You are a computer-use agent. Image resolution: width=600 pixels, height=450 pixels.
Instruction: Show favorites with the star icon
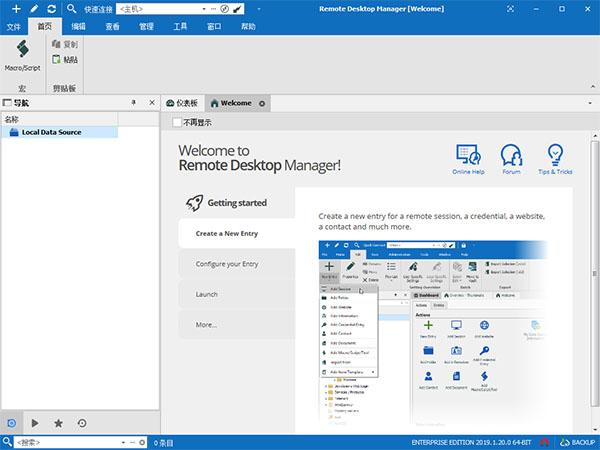59,423
